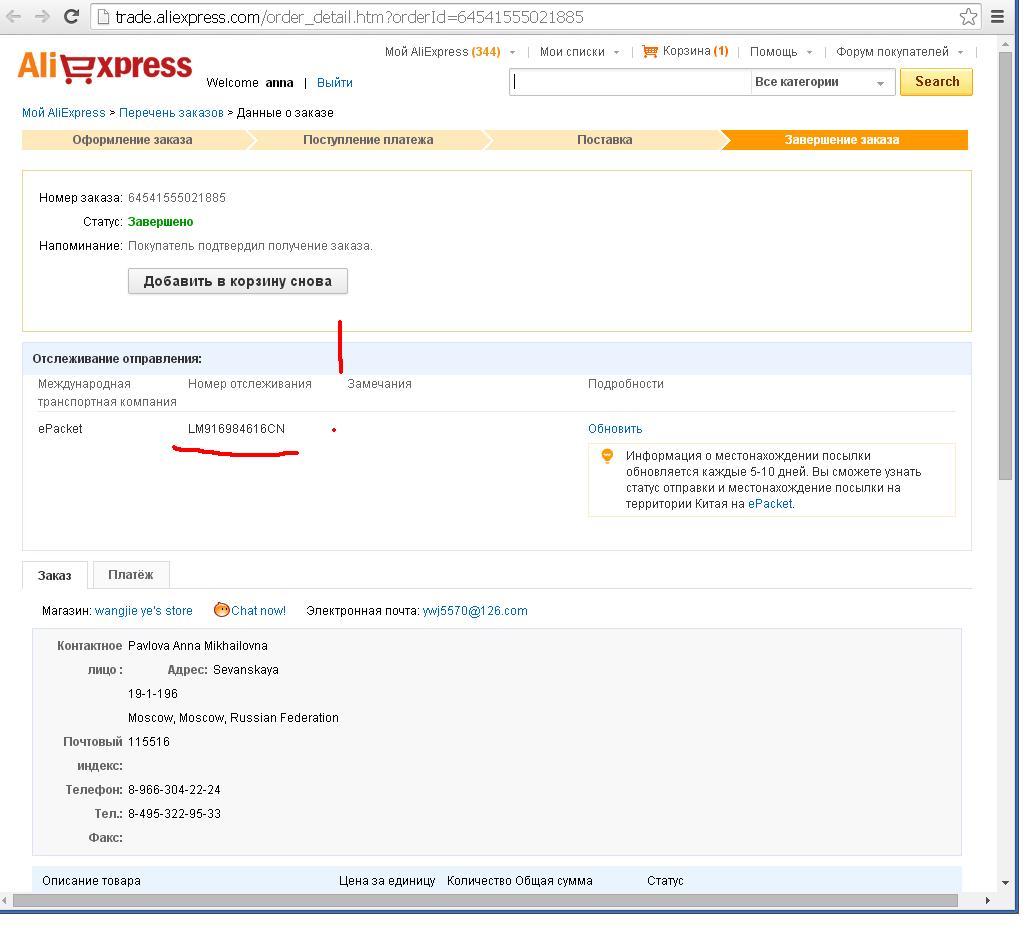Switch to the Заказ tab
Viewport: 1028px width, 931px height.
(x=54, y=575)
